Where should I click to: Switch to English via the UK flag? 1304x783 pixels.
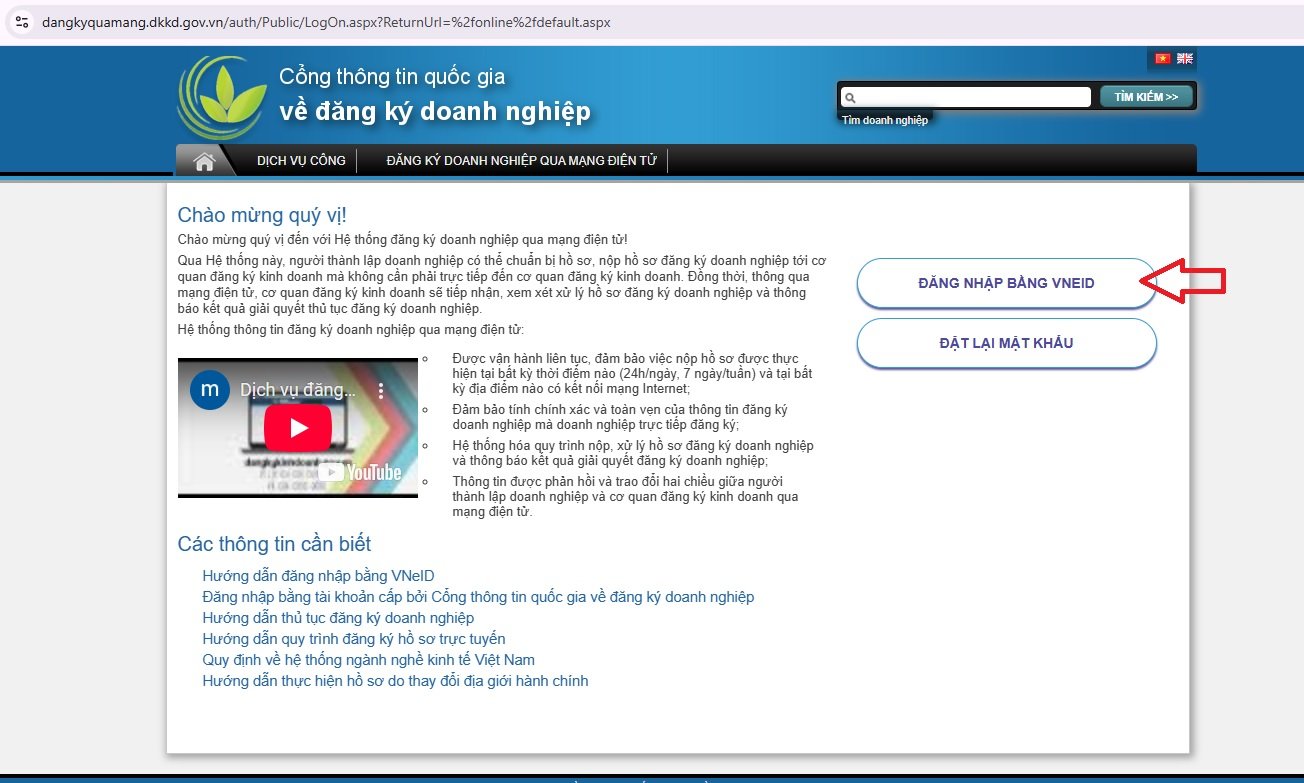(x=1185, y=59)
